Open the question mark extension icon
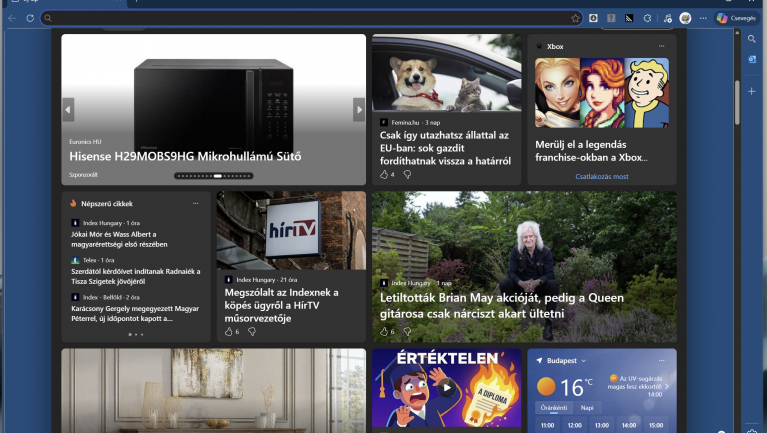767x433 pixels. [x=611, y=18]
